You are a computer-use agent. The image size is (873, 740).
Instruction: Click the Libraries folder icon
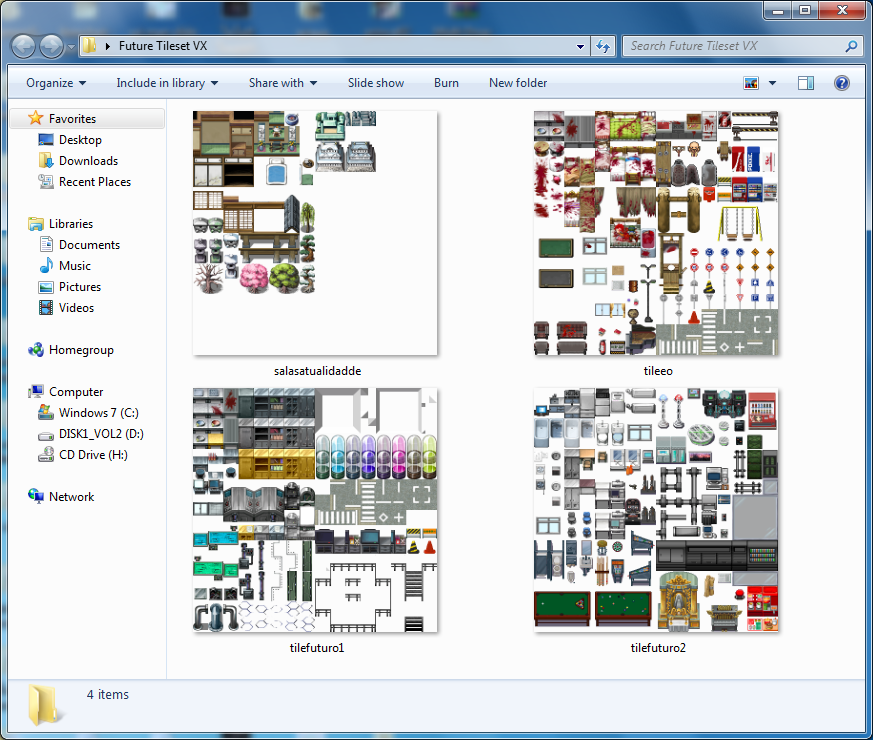[x=36, y=224]
